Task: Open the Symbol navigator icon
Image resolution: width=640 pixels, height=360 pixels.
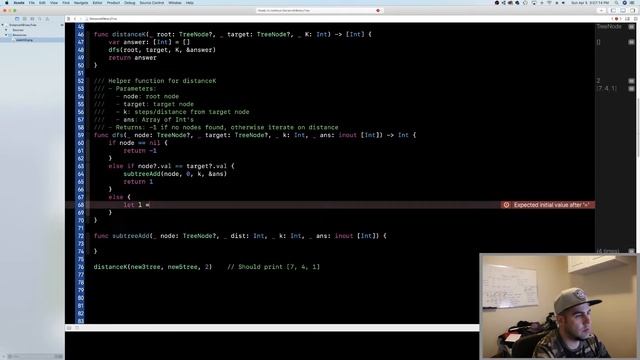Action: tap(32, 19)
